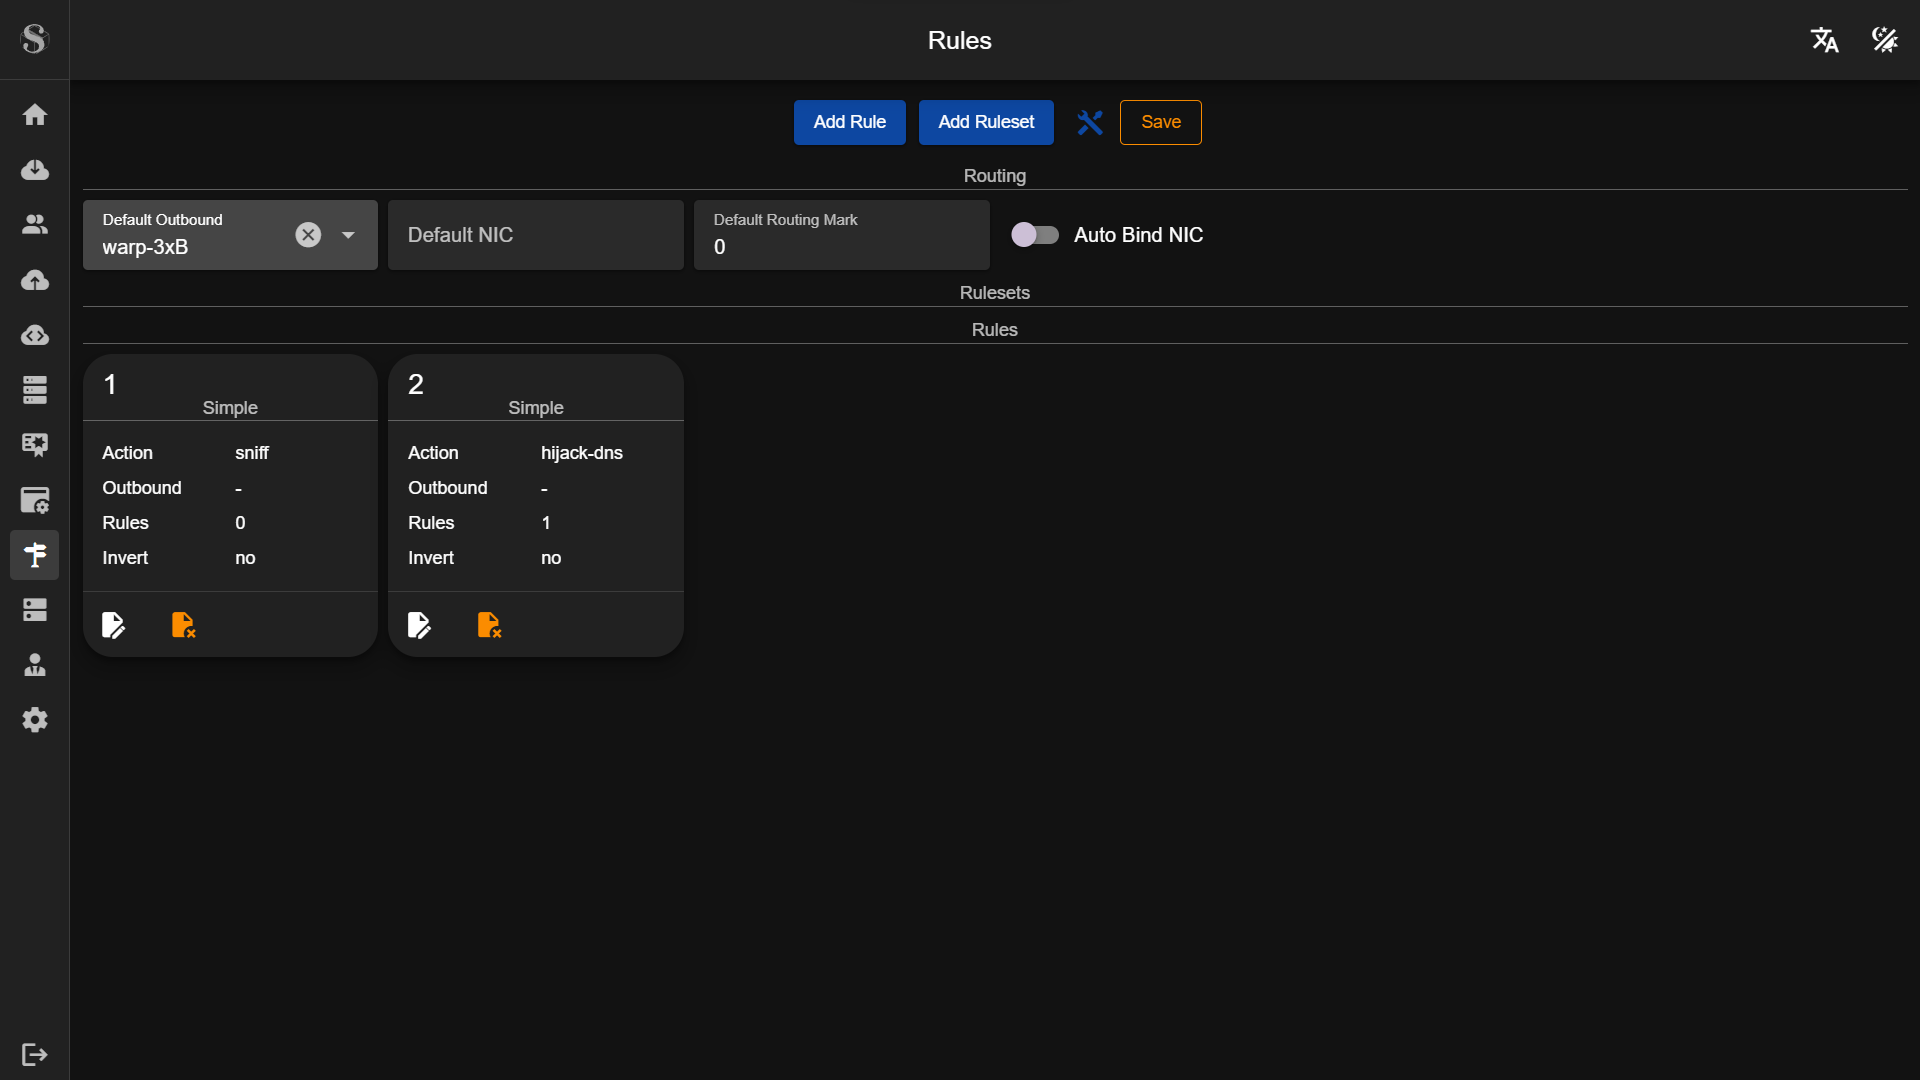
Task: Switch to dark/light theme using top-right icon
Action: [x=1884, y=40]
